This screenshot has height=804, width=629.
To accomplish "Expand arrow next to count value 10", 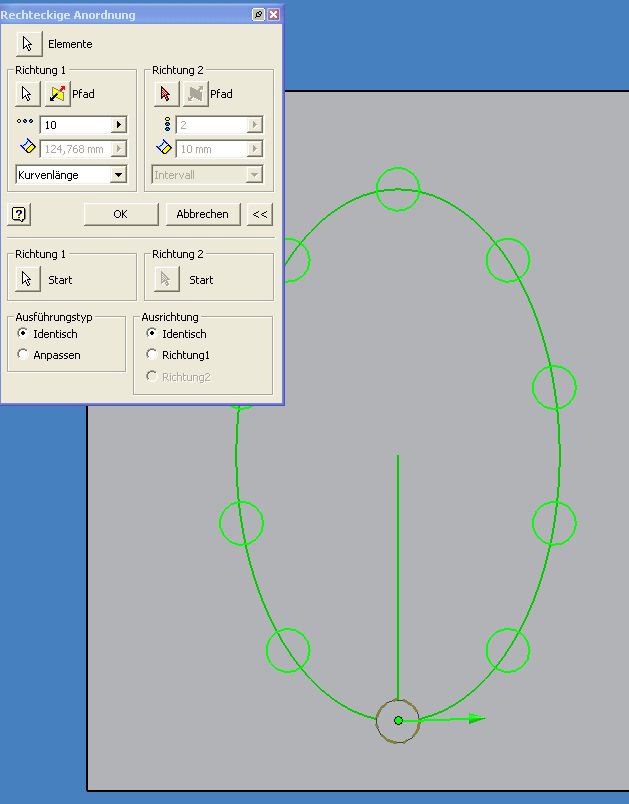I will [118, 125].
